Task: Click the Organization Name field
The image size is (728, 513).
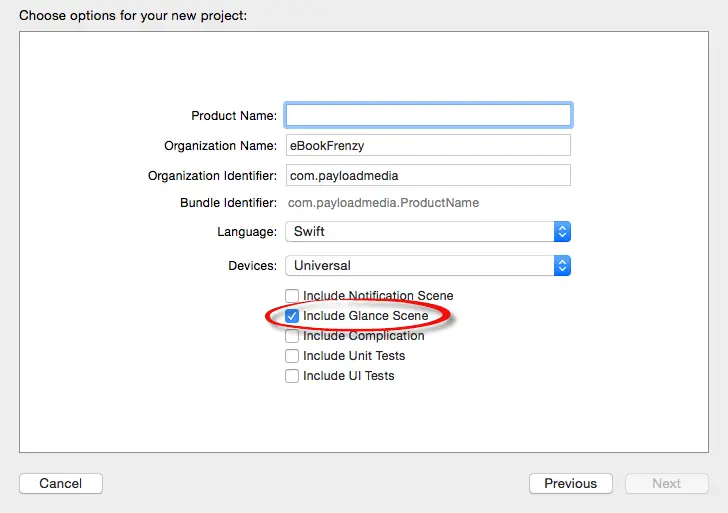Action: pyautogui.click(x=428, y=145)
